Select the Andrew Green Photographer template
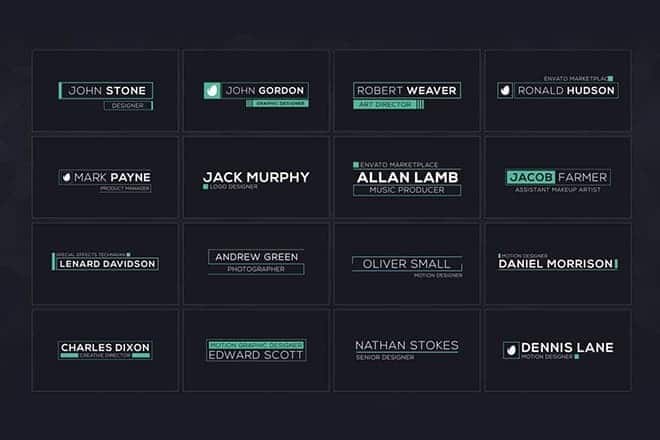 (x=256, y=263)
